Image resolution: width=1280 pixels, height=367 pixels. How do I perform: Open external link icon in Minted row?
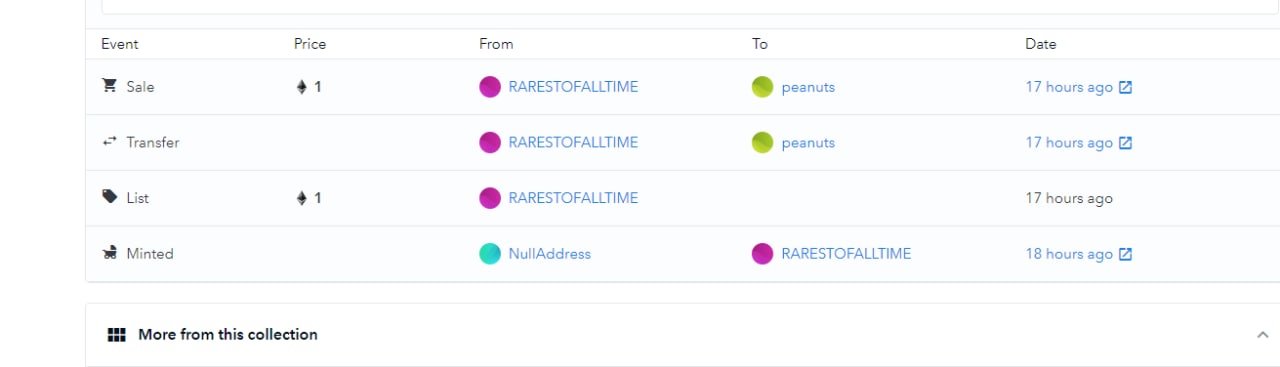(x=1125, y=254)
